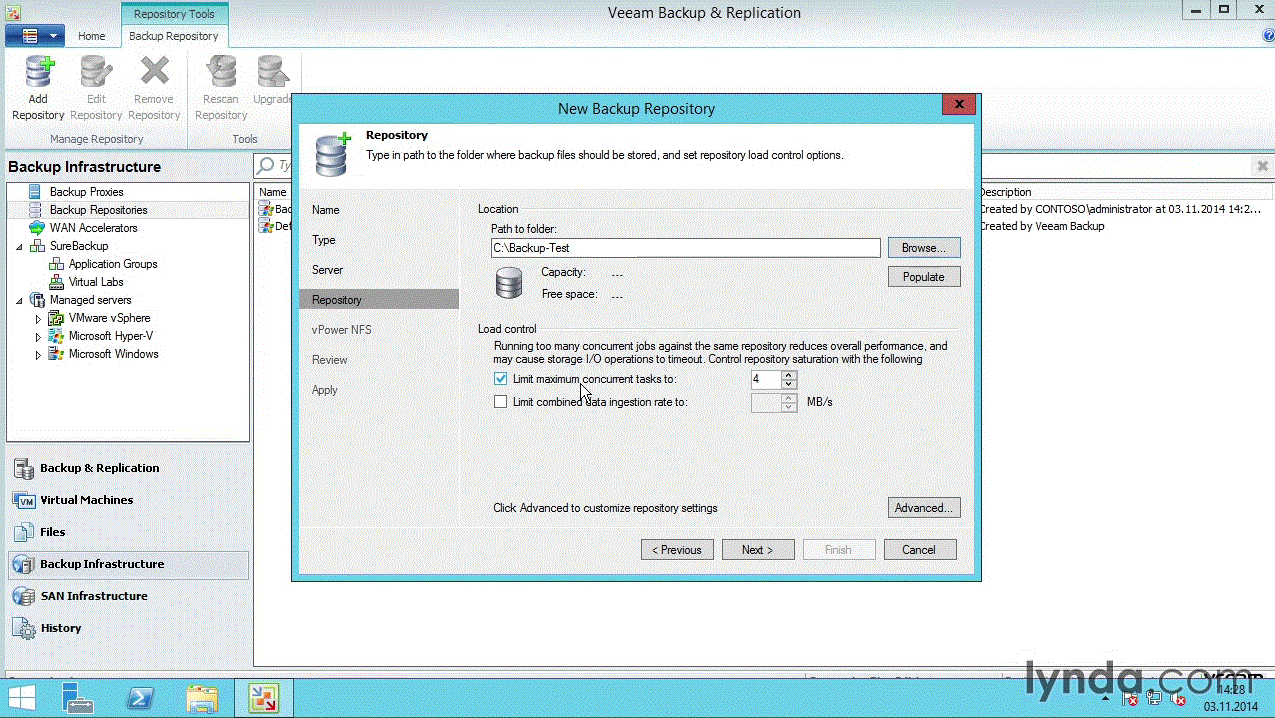Switch to the Home ribbon tab
The height and width of the screenshot is (718, 1275).
click(x=92, y=36)
